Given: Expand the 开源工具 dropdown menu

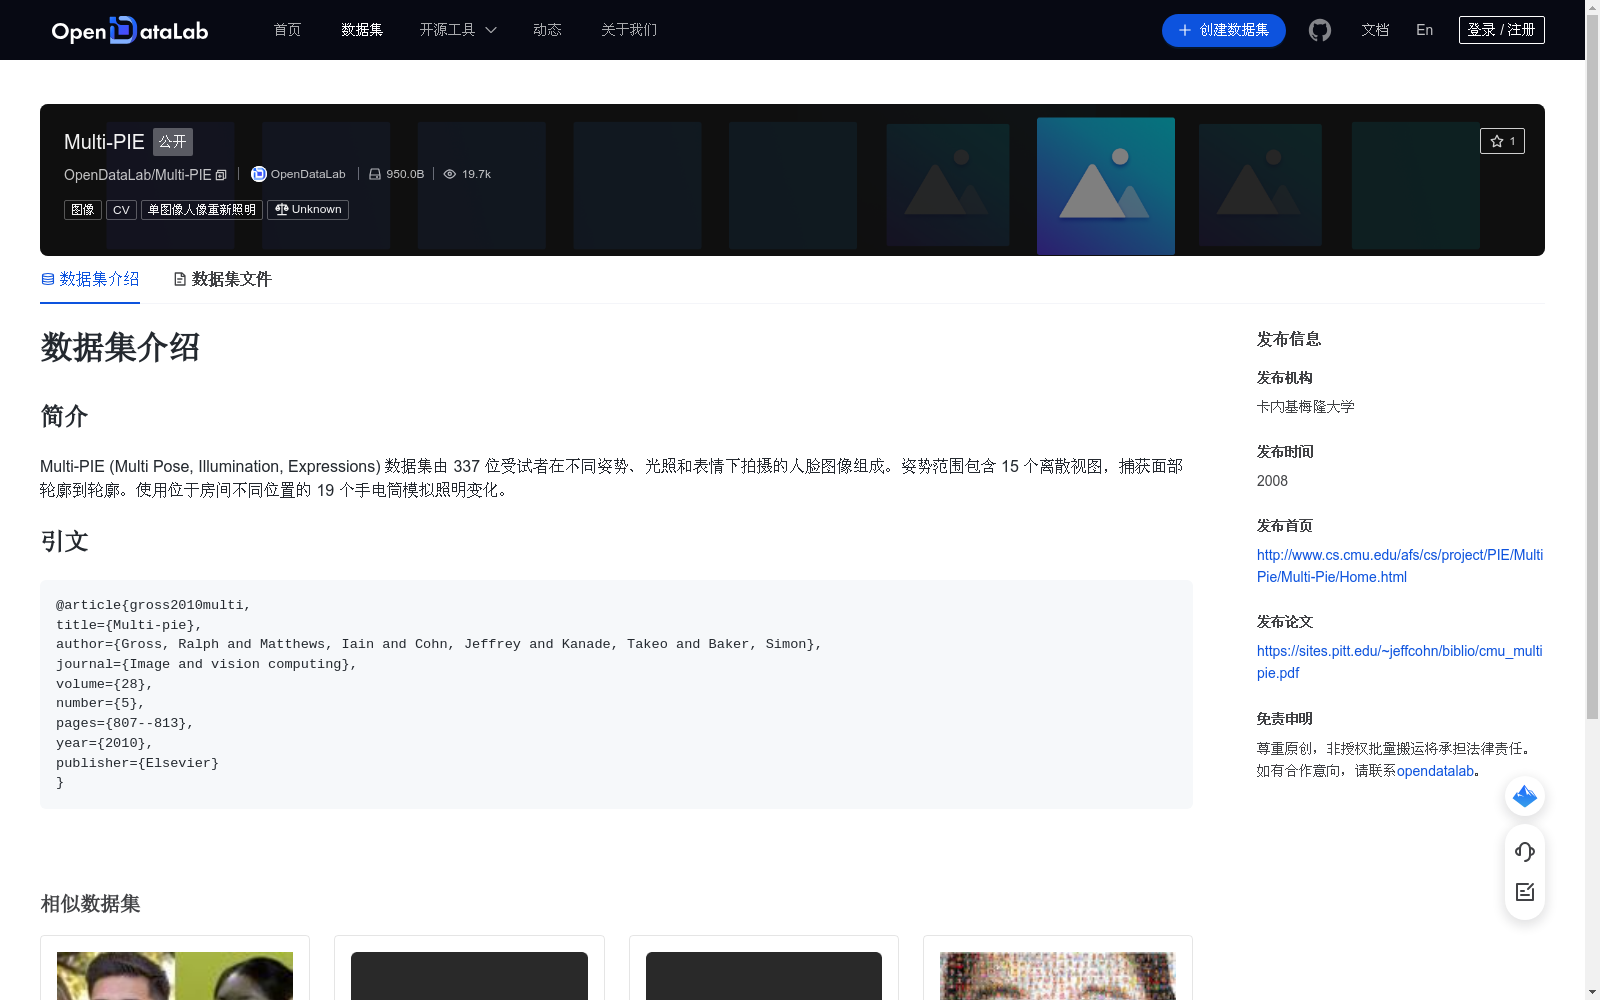Looking at the screenshot, I should pos(458,30).
